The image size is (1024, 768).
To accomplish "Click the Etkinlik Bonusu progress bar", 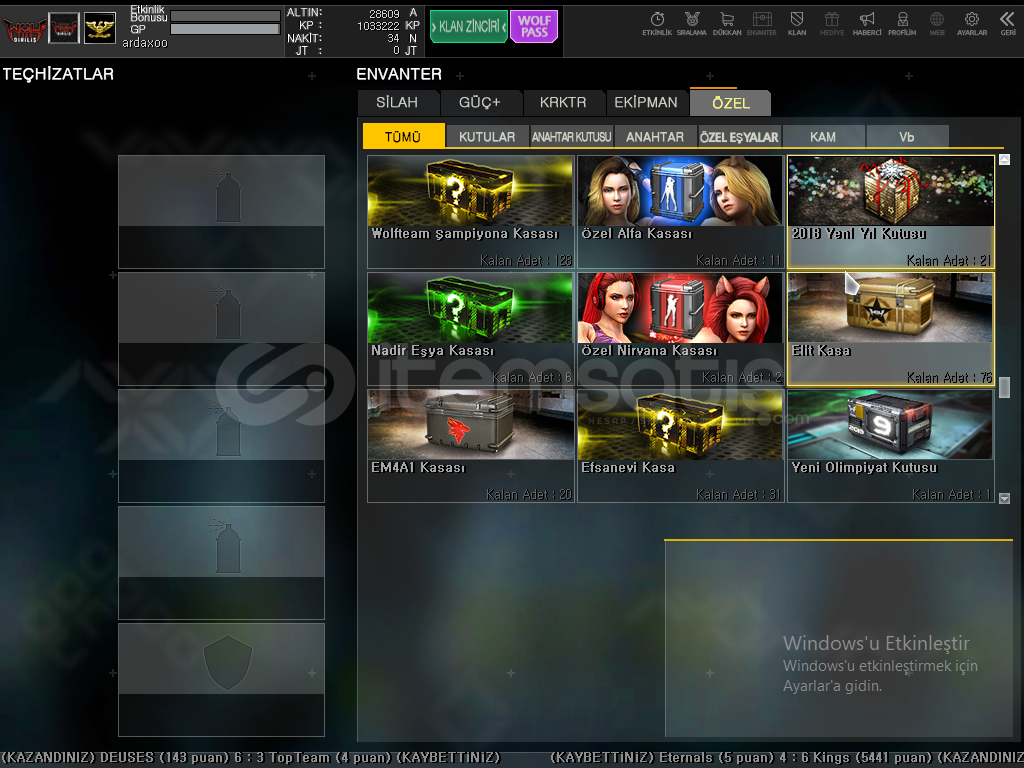I will coord(225,16).
